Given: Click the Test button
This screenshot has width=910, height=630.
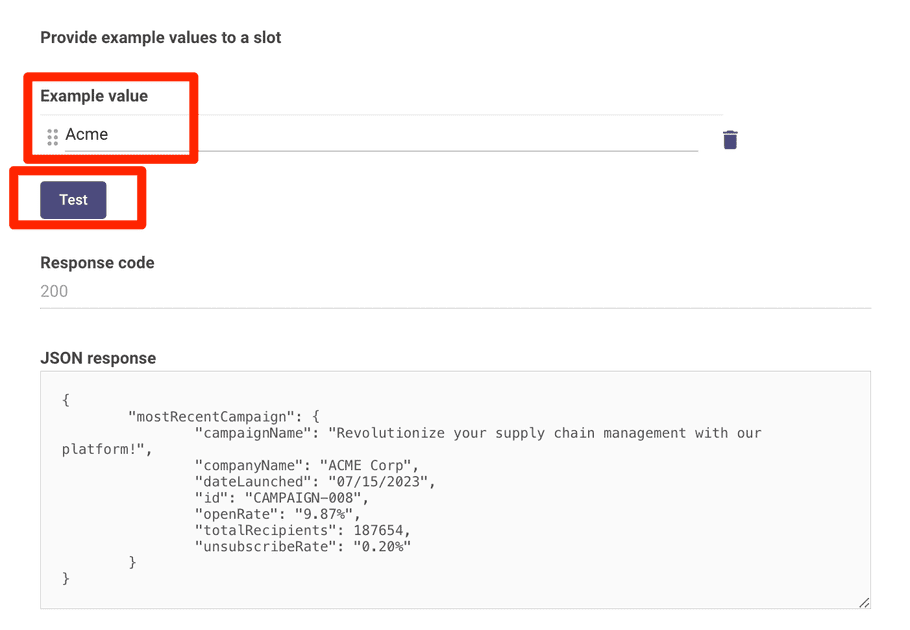Looking at the screenshot, I should tap(73, 200).
